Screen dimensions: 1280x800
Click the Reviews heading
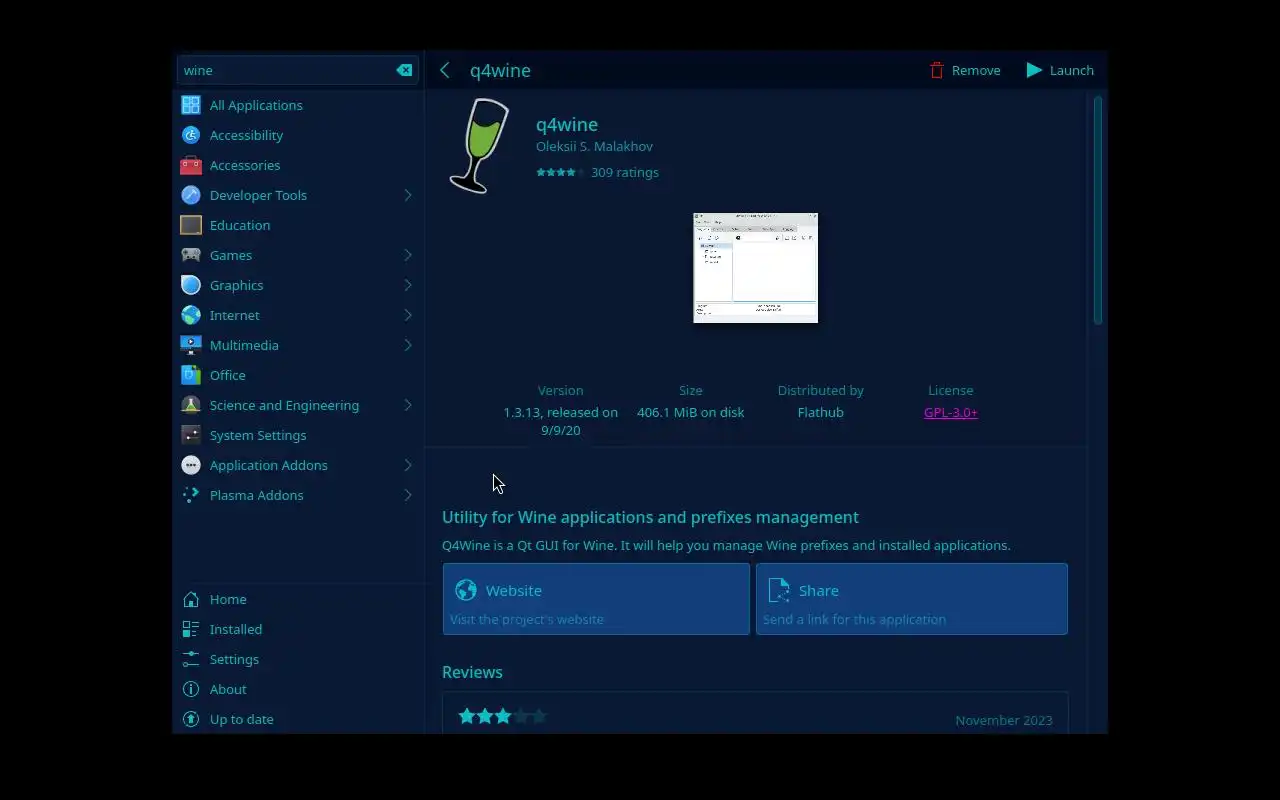point(472,672)
